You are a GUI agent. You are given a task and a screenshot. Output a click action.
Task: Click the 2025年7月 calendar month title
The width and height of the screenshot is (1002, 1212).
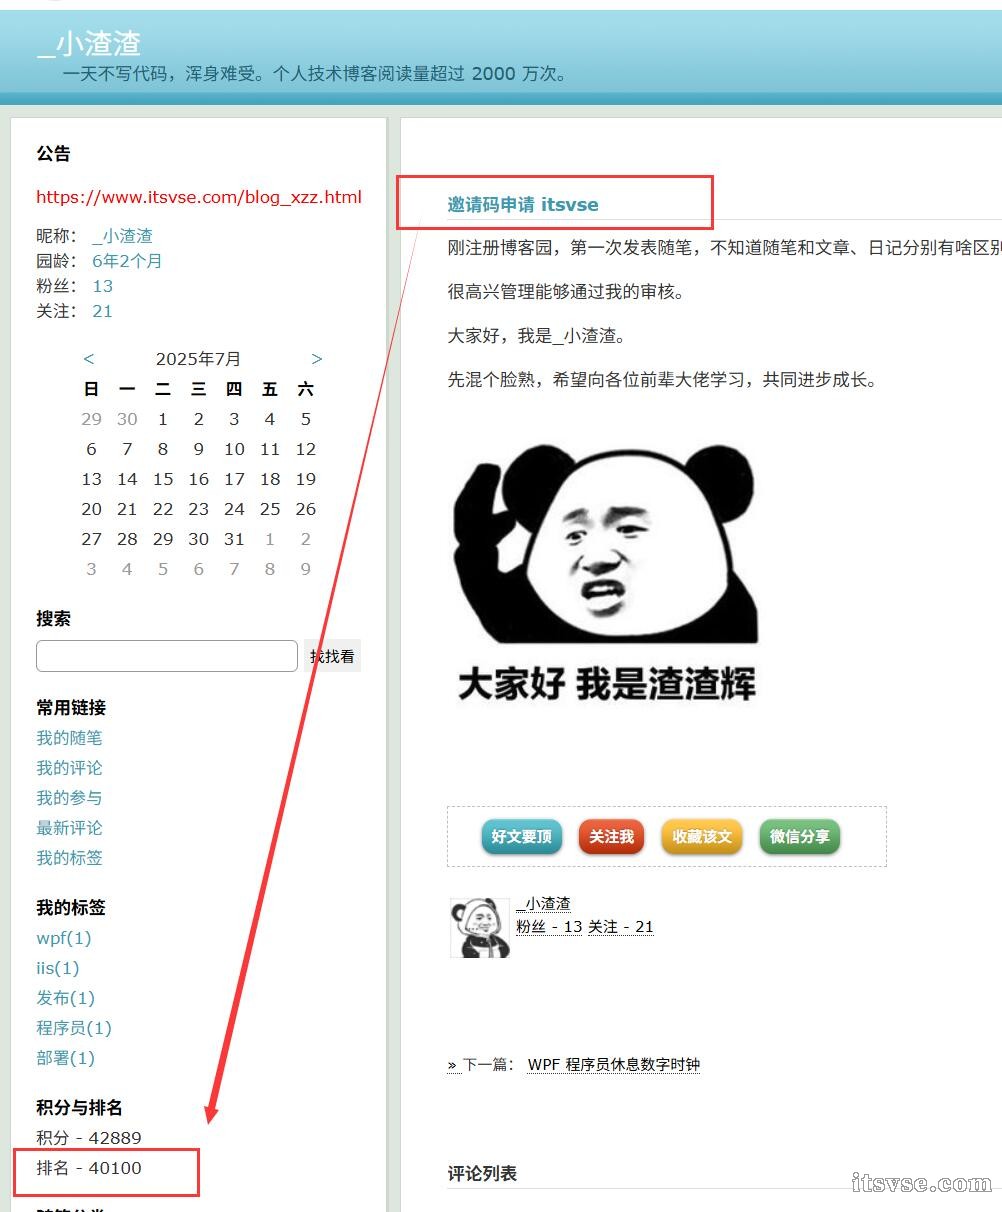(198, 359)
